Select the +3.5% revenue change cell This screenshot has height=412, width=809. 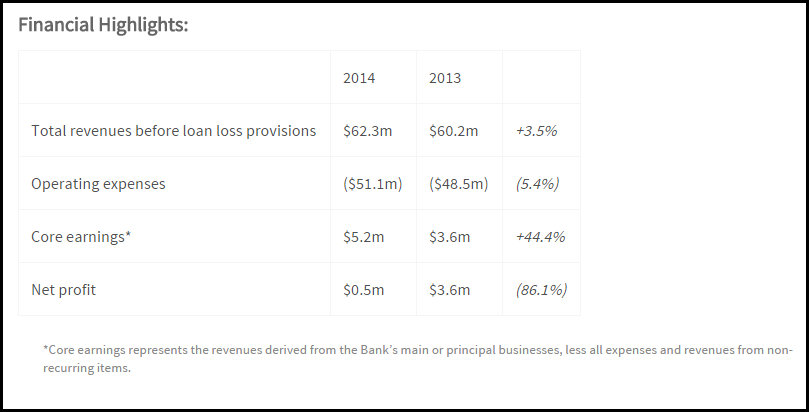click(536, 131)
